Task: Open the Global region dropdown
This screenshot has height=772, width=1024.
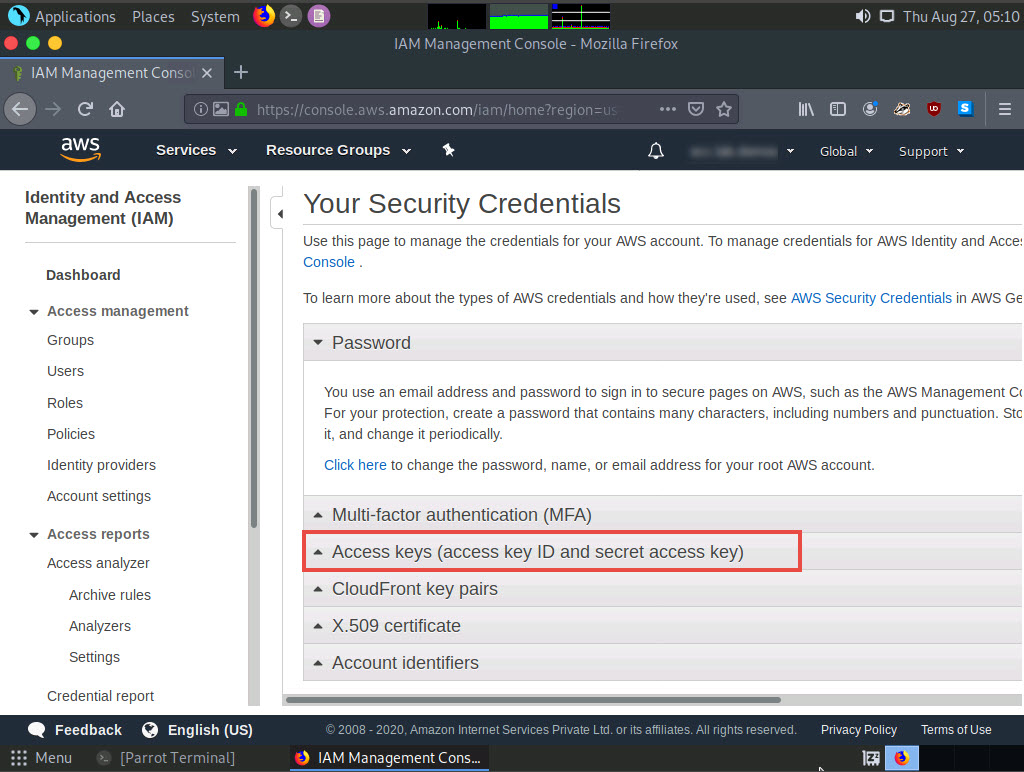Action: coord(846,151)
